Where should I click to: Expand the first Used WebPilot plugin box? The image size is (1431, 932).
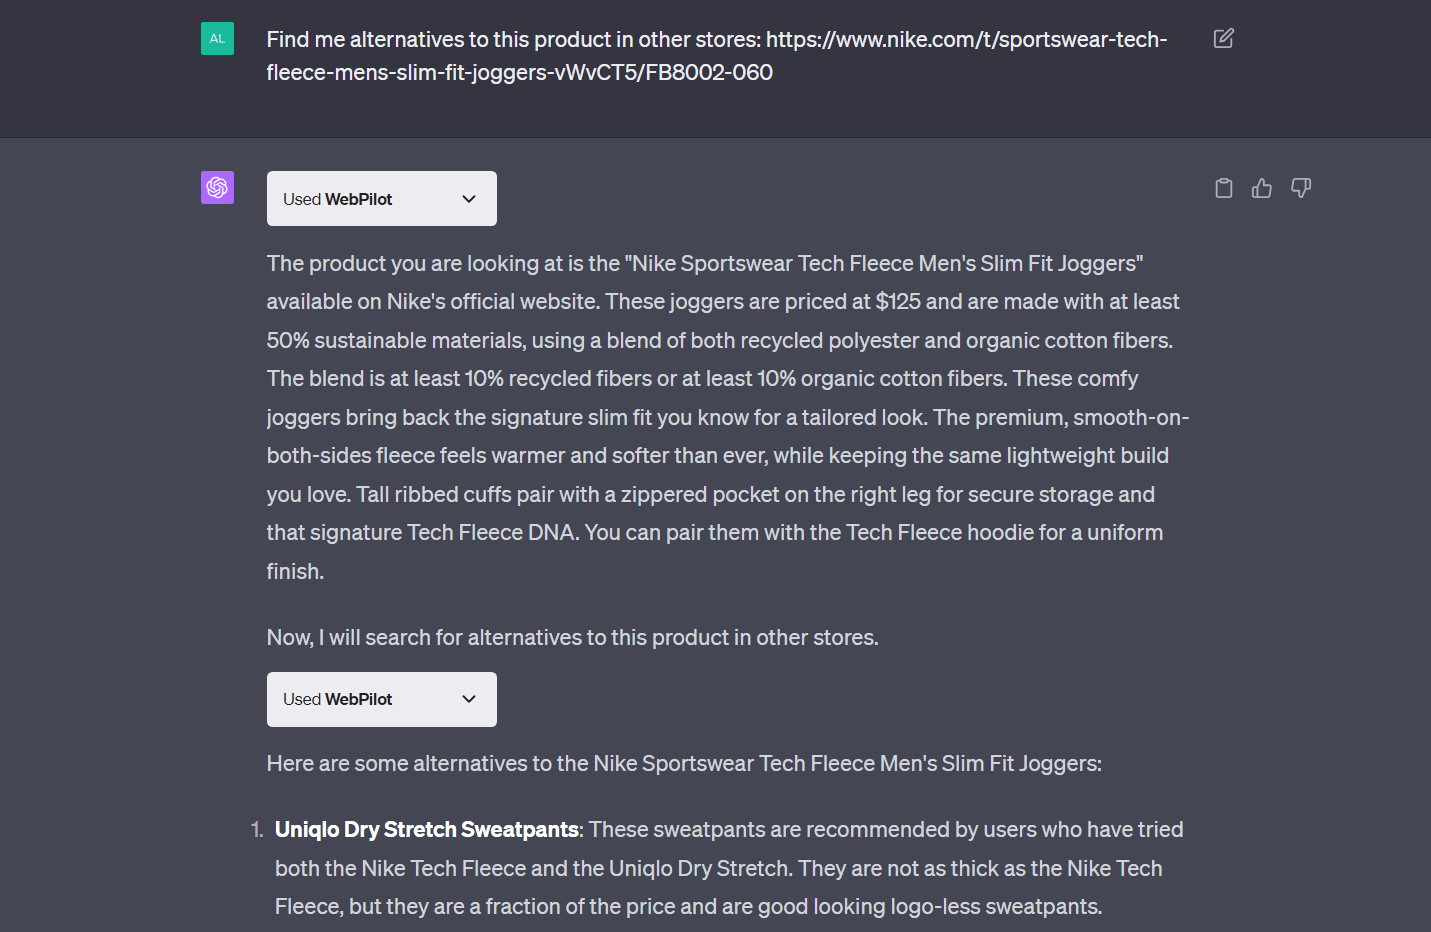click(x=381, y=199)
